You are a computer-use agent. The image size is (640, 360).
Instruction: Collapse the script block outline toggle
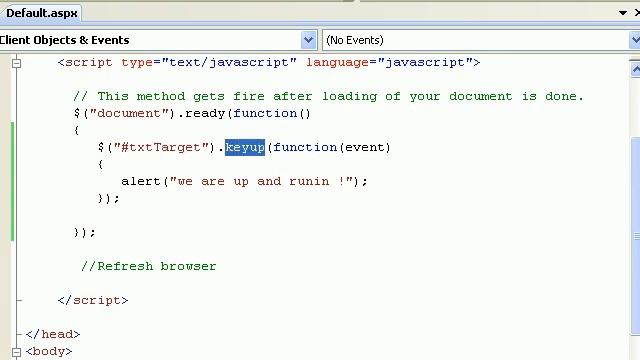16,63
